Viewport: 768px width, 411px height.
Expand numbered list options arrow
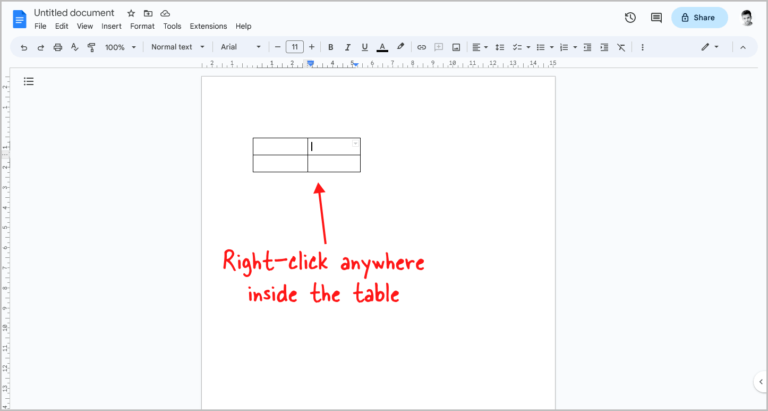[575, 48]
